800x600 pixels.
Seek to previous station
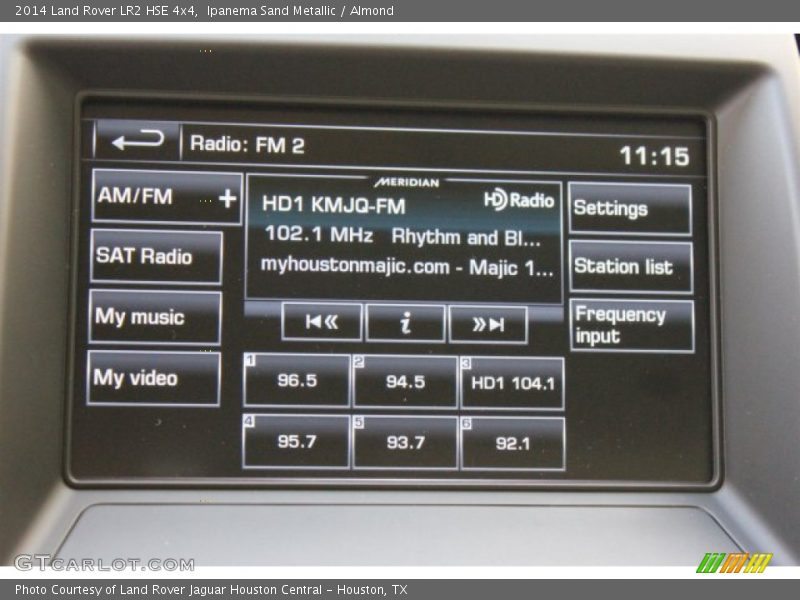pyautogui.click(x=321, y=322)
